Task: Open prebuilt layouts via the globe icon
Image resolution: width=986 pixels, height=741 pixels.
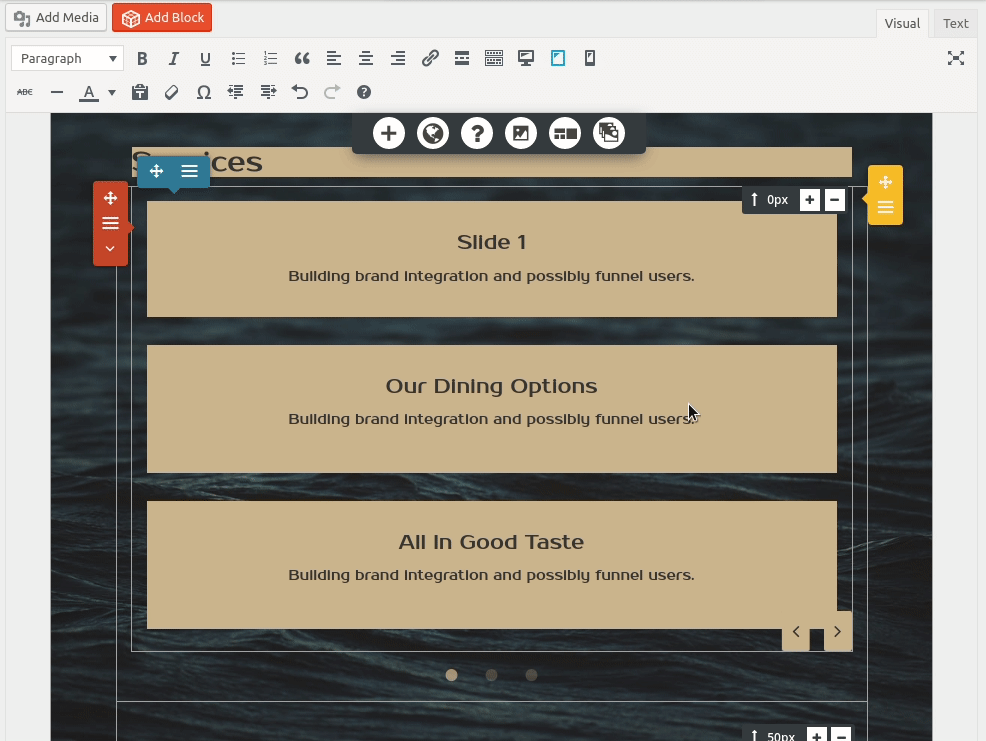Action: [433, 132]
